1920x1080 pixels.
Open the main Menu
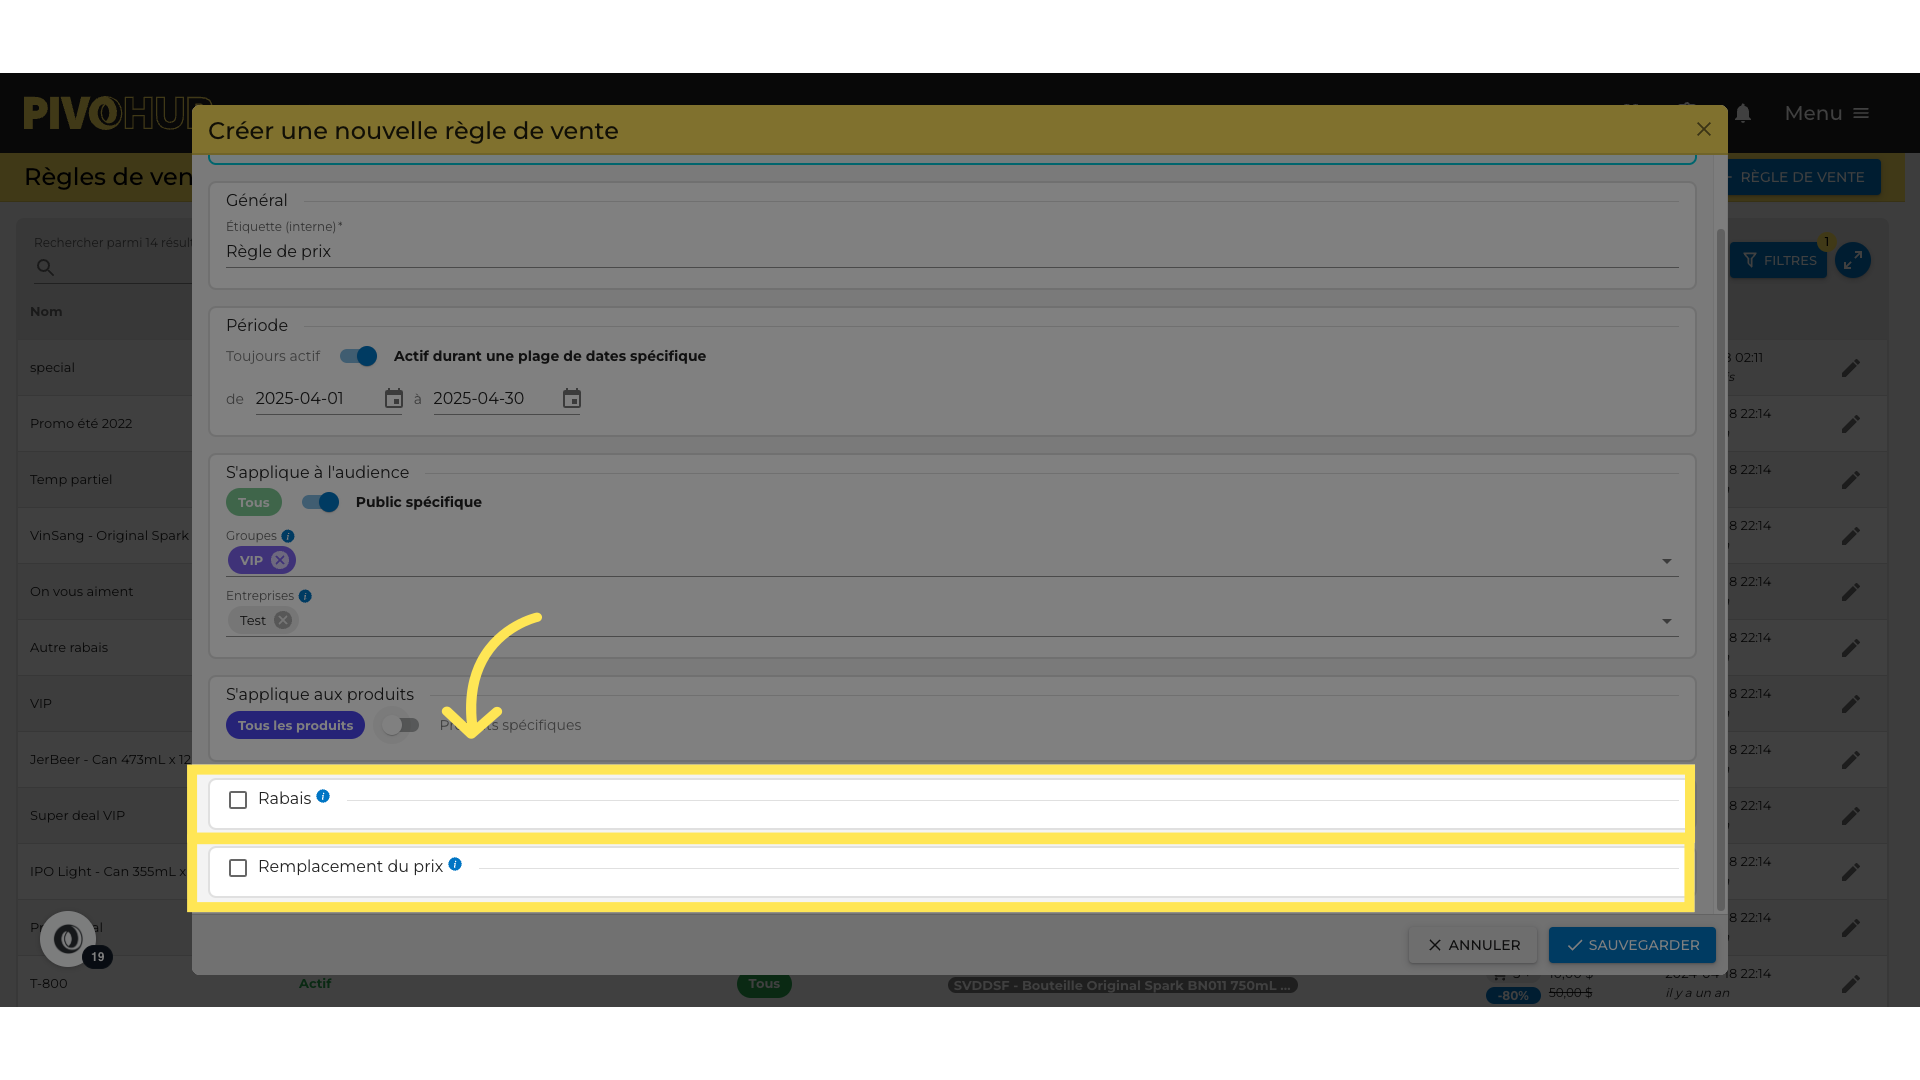coord(1826,114)
